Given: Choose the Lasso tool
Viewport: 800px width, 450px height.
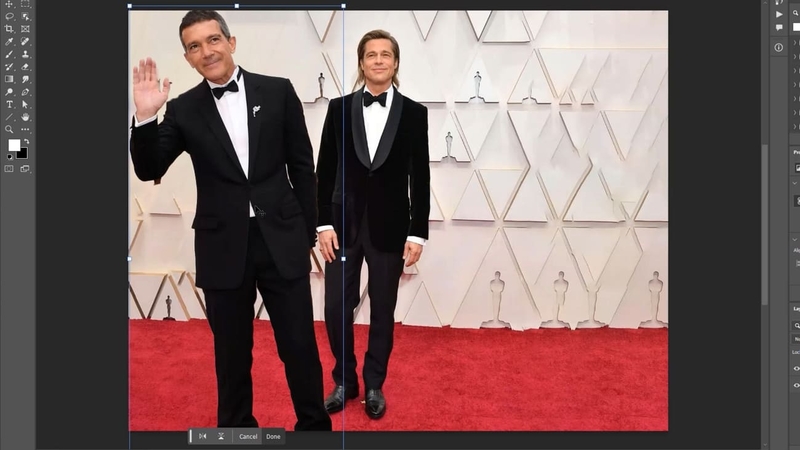Looking at the screenshot, I should tap(9, 16).
